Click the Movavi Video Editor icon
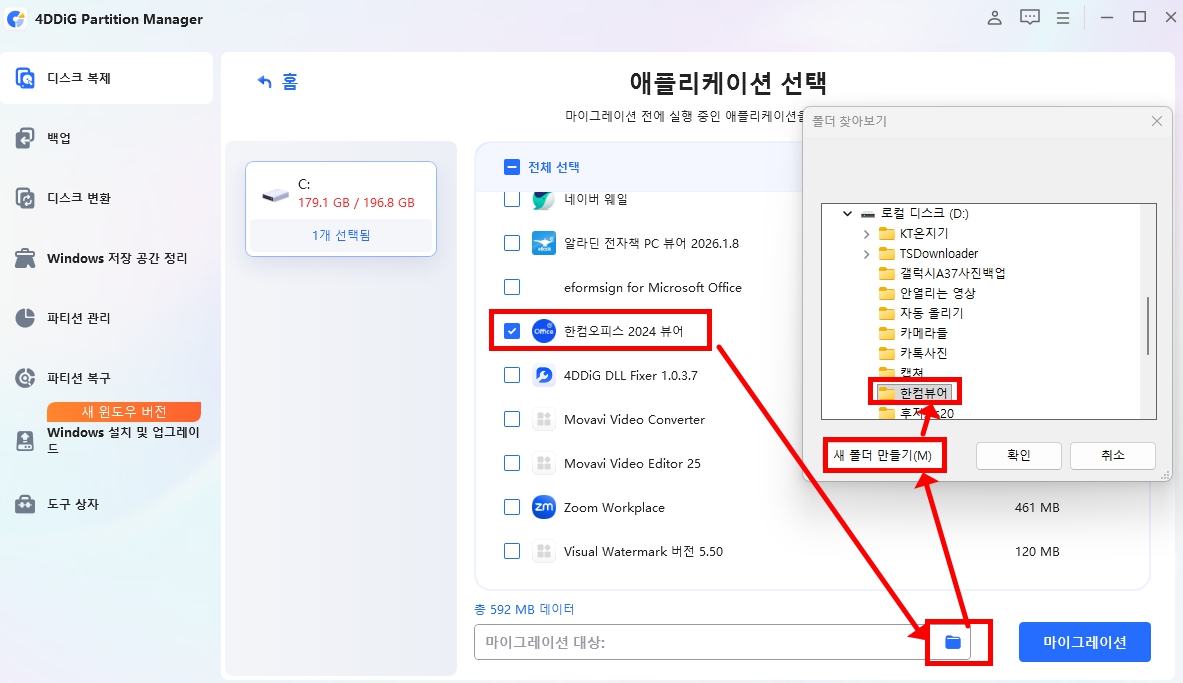The width and height of the screenshot is (1183, 683). [x=543, y=463]
